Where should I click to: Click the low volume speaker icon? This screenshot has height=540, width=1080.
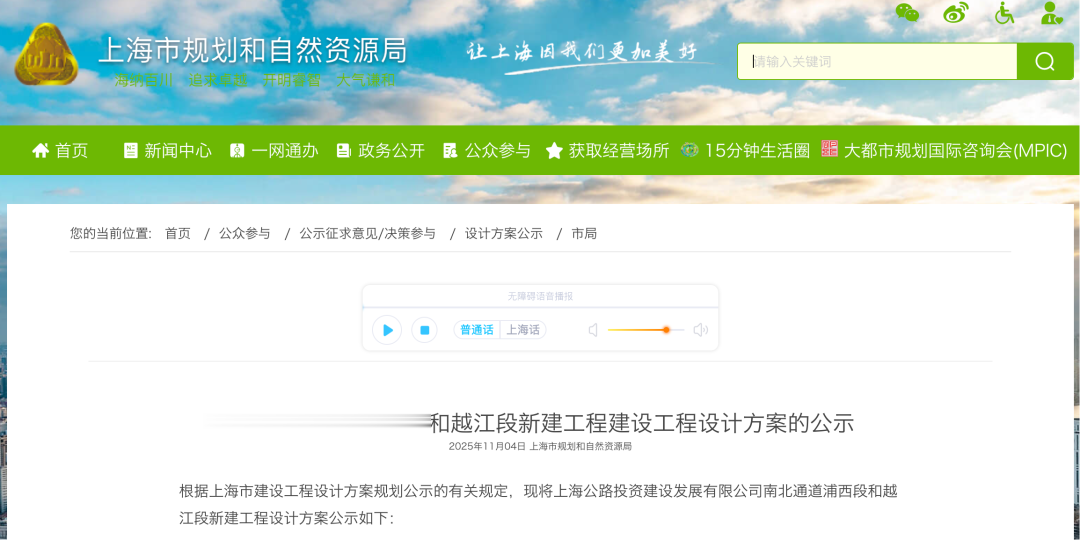click(x=593, y=330)
